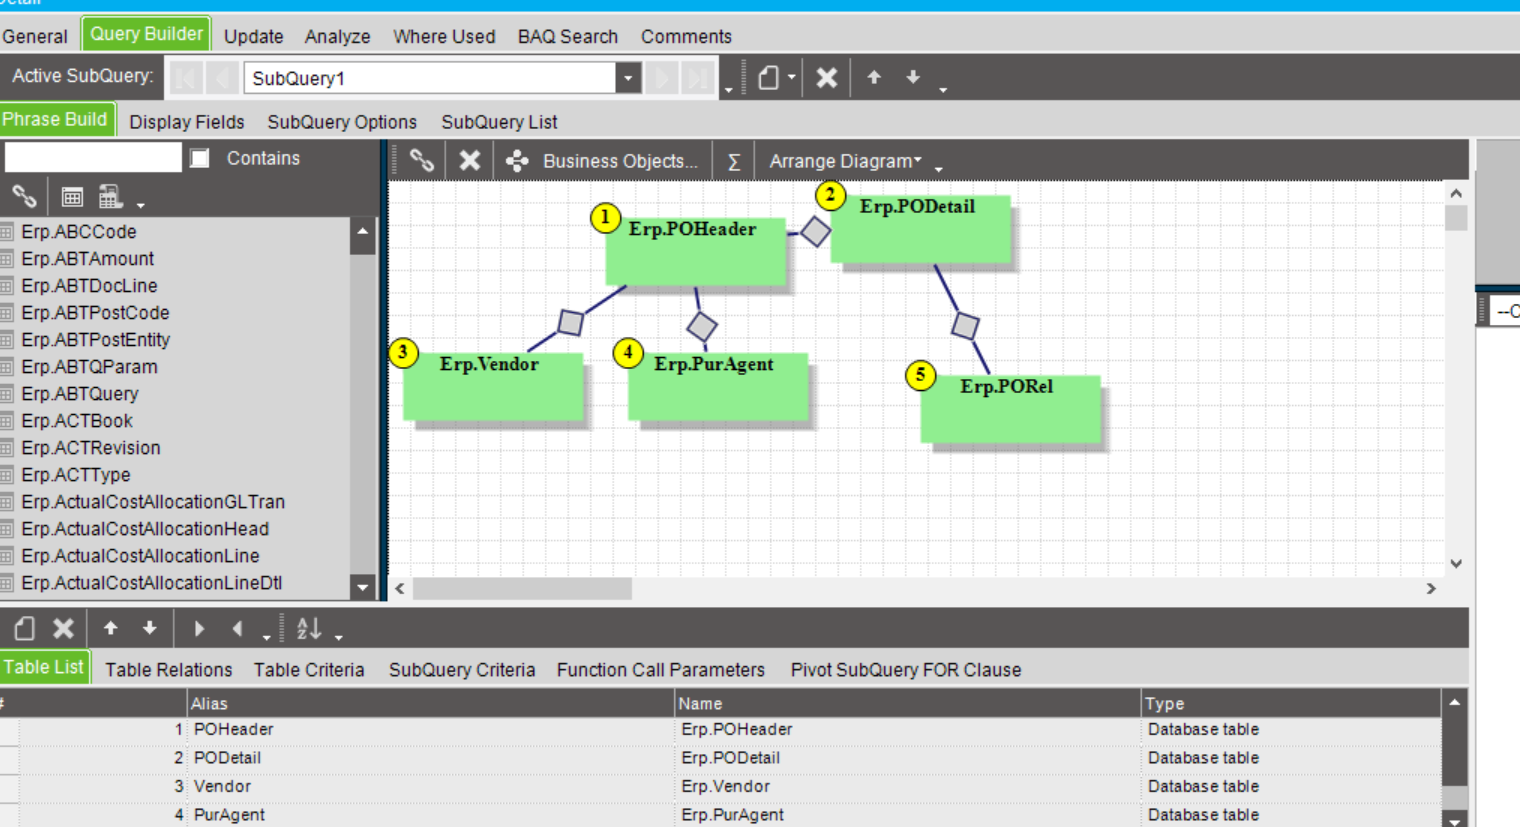
Task: Click the table grid icon above the Erp list
Action: coord(72,197)
